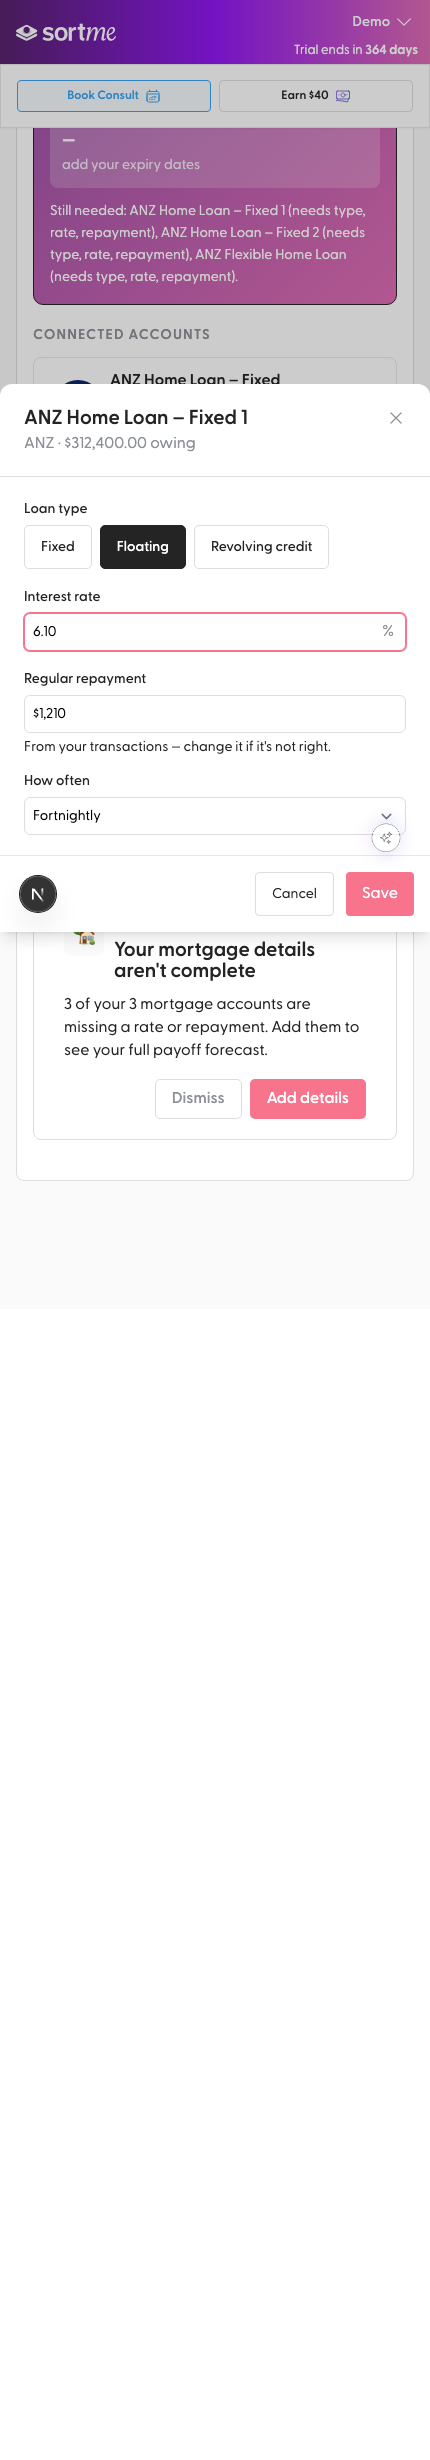Image resolution: width=430 pixels, height=2460 pixels.
Task: Click the Add details button
Action: click(x=308, y=1099)
